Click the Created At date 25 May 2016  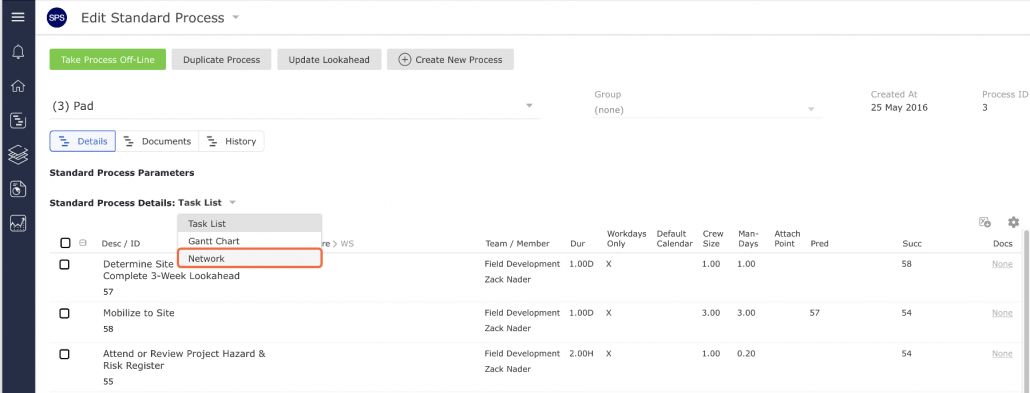(x=899, y=108)
